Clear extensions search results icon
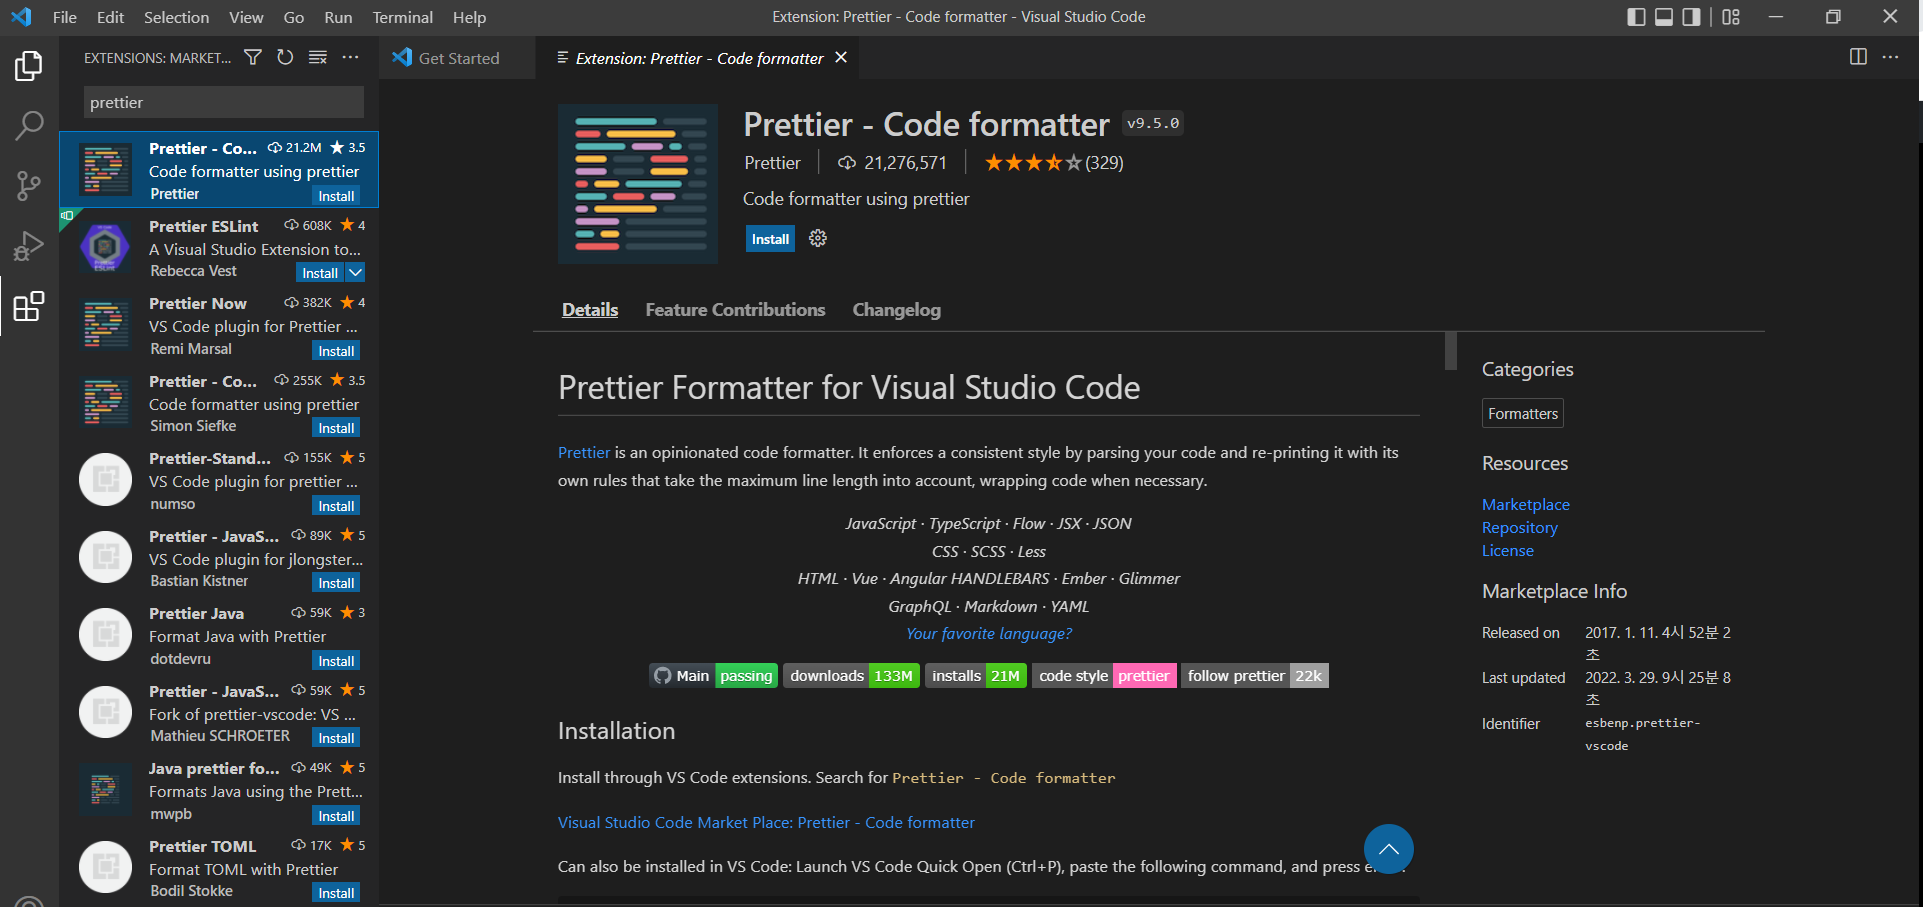The image size is (1923, 907). (x=318, y=58)
